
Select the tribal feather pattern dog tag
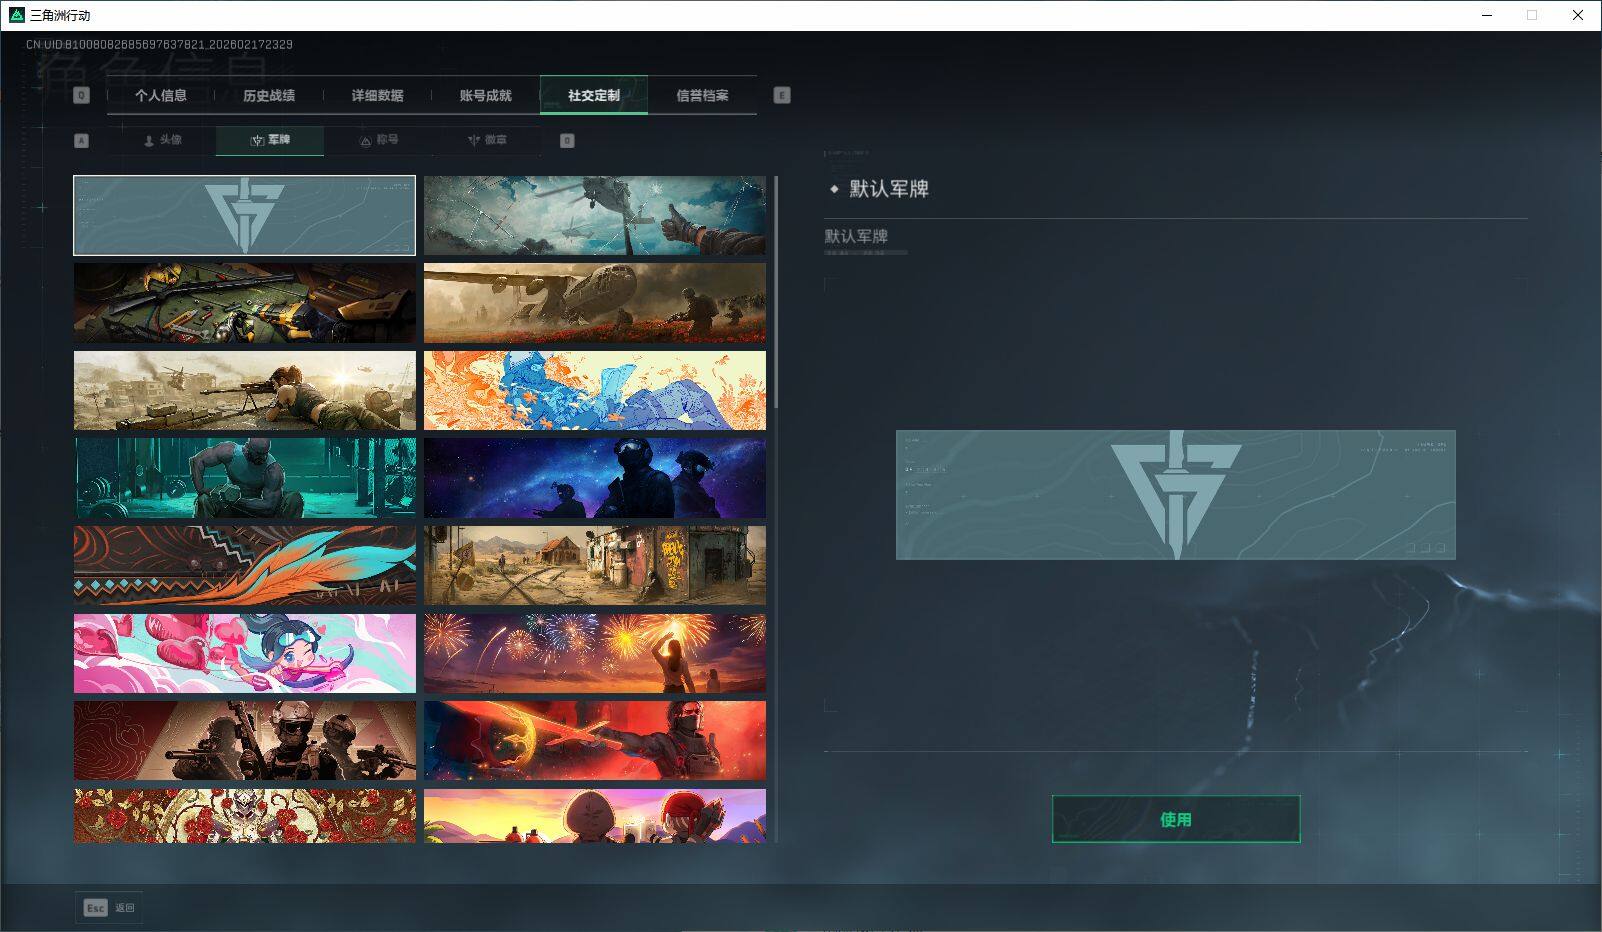tap(245, 565)
